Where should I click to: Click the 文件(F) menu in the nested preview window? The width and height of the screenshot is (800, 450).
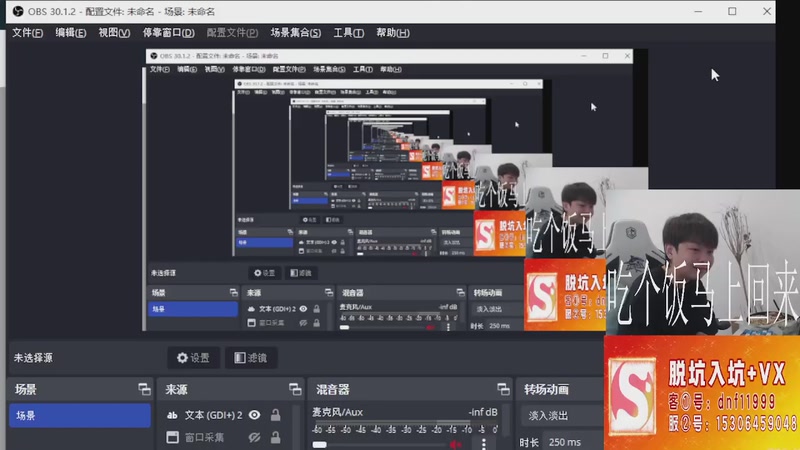pyautogui.click(x=160, y=69)
